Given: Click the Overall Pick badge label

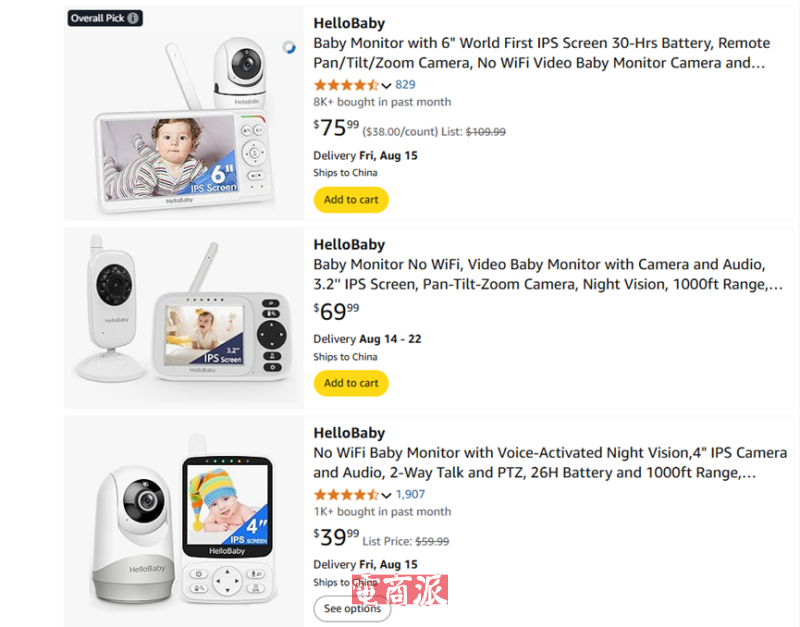Looking at the screenshot, I should pyautogui.click(x=97, y=18).
